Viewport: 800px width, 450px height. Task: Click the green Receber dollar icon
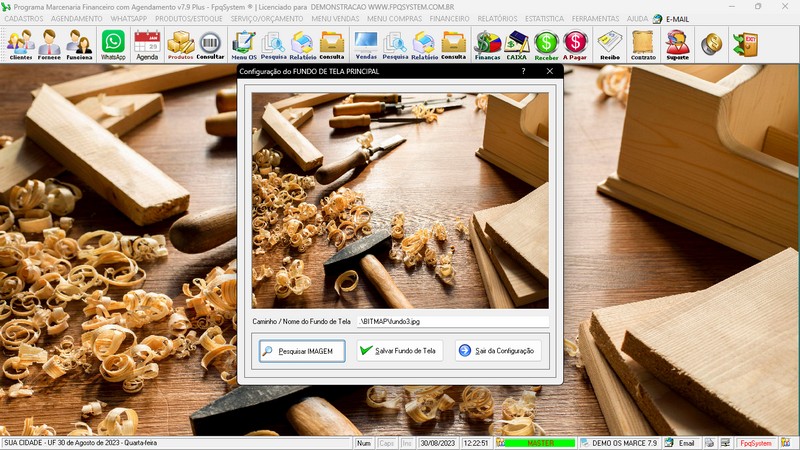coord(546,44)
